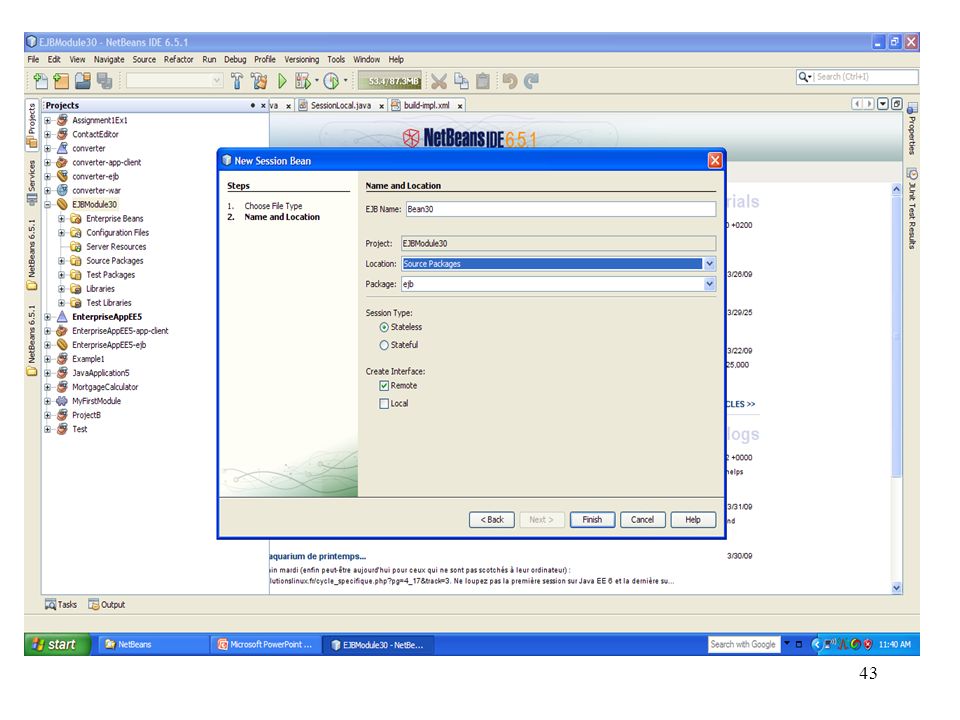Click the Server Resources folder icon
This screenshot has height=720, width=960.
tap(76, 247)
